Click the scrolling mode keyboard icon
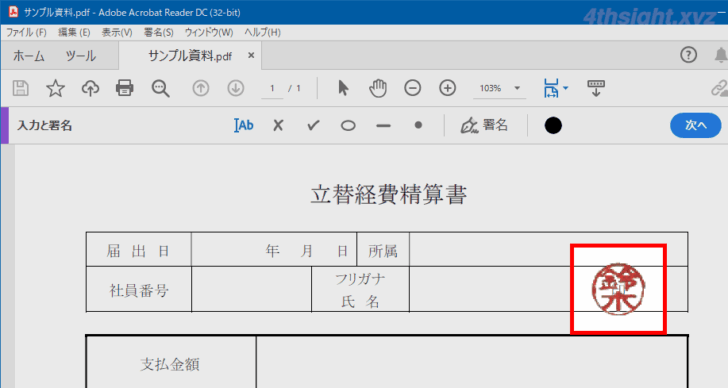 596,88
